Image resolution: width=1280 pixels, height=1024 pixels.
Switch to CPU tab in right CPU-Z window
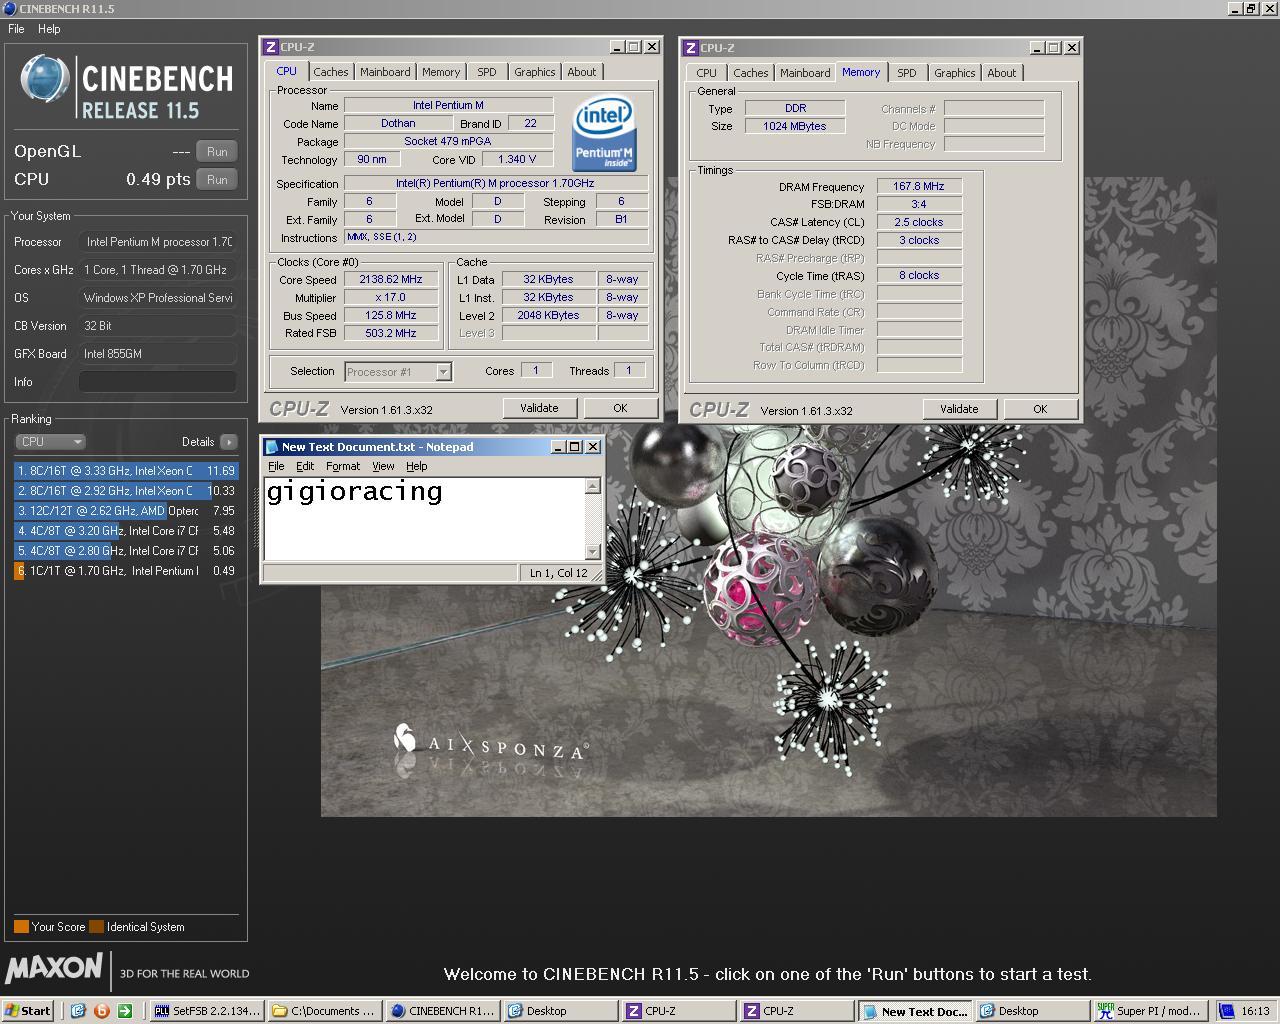pos(707,73)
